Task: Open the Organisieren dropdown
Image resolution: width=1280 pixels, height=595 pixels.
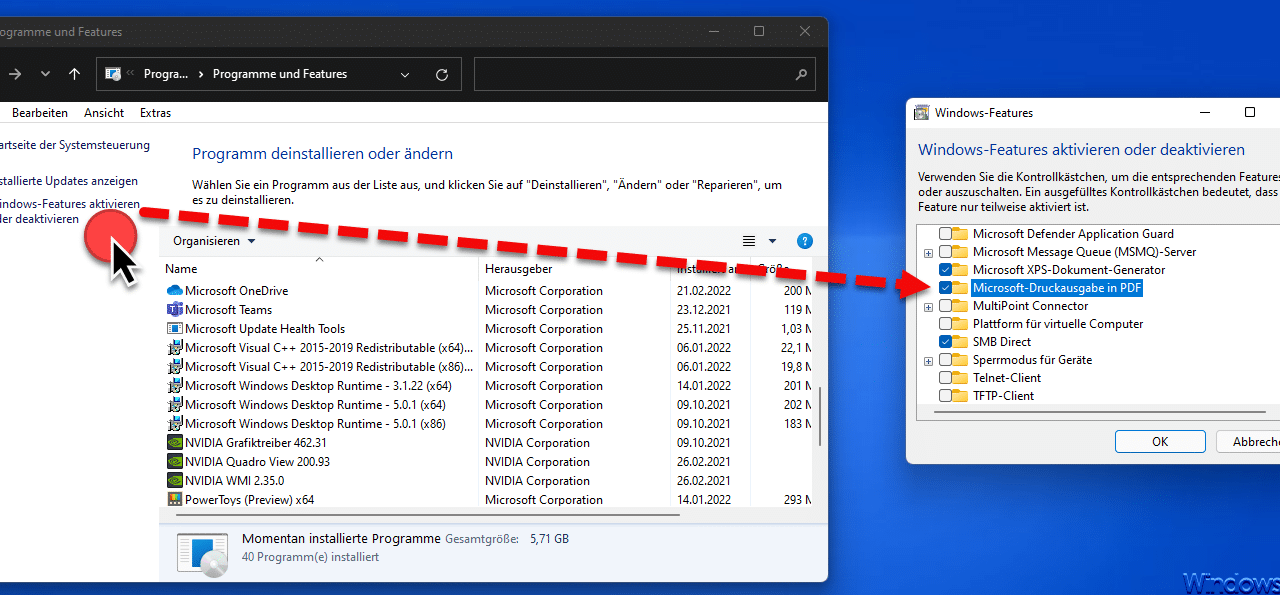Action: pyautogui.click(x=214, y=241)
